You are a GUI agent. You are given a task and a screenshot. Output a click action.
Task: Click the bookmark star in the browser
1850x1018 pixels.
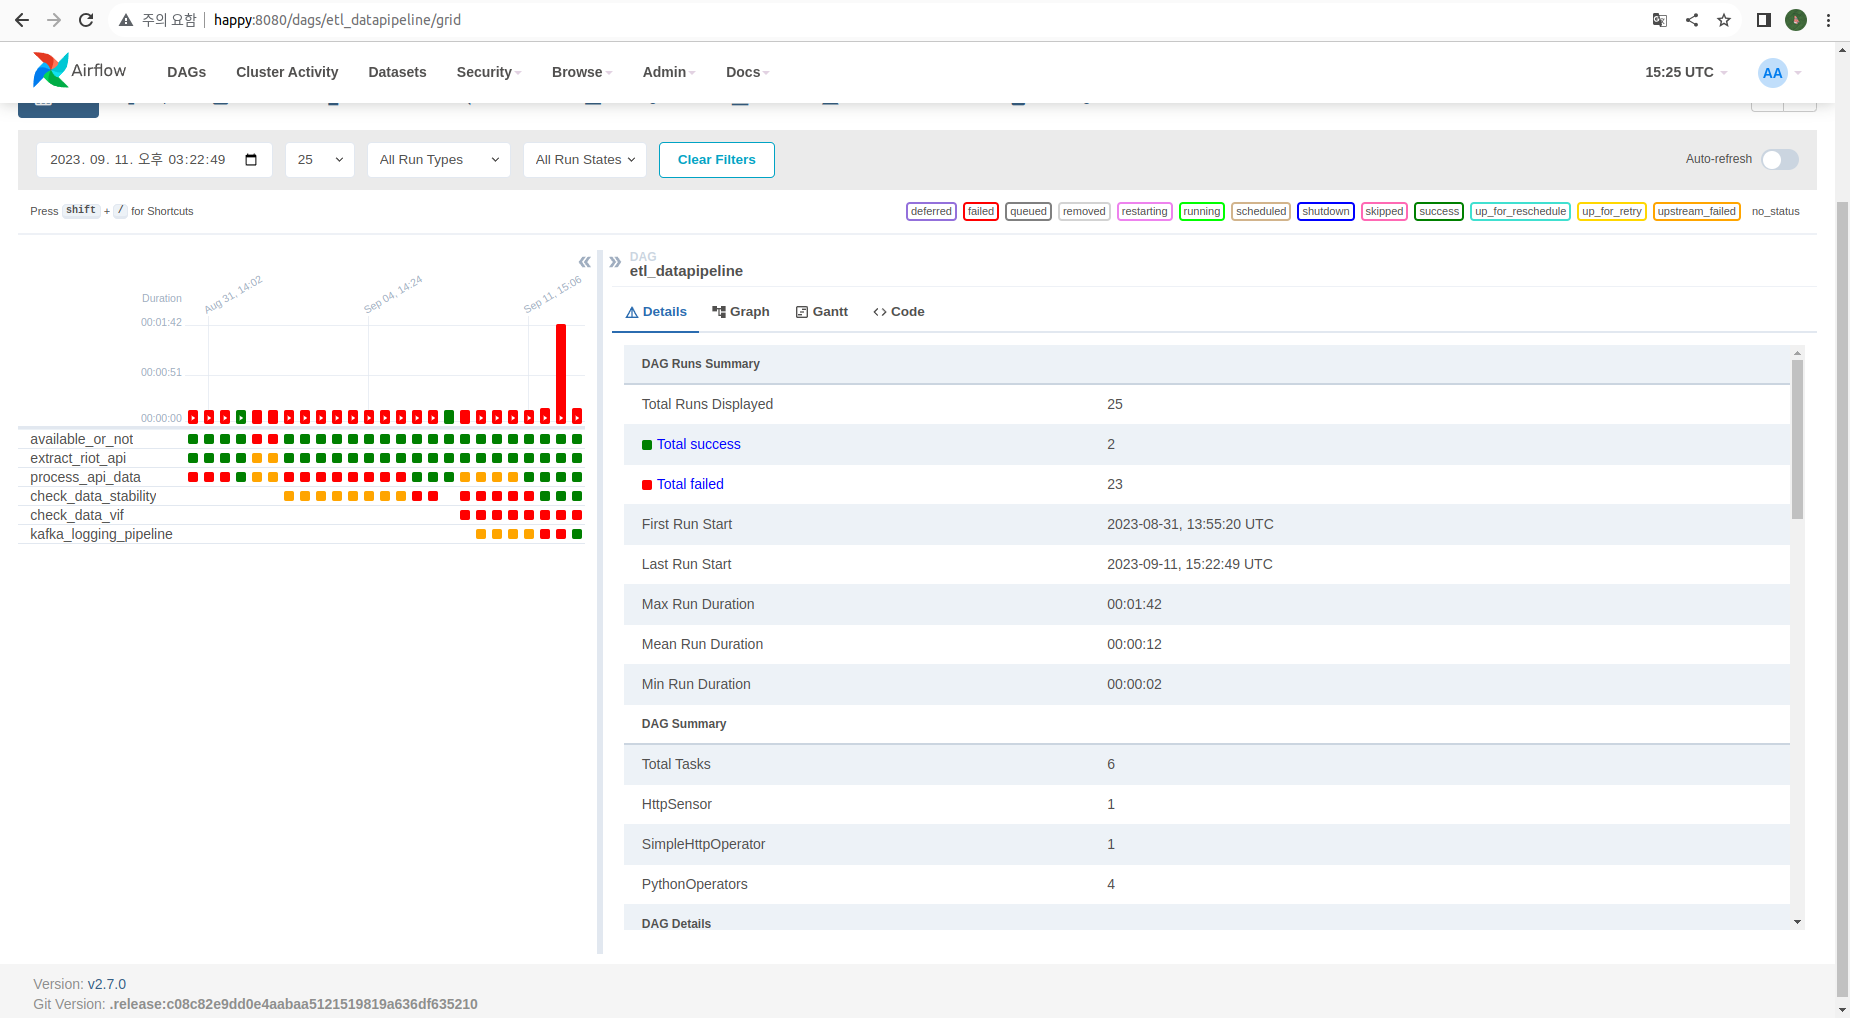[1724, 19]
